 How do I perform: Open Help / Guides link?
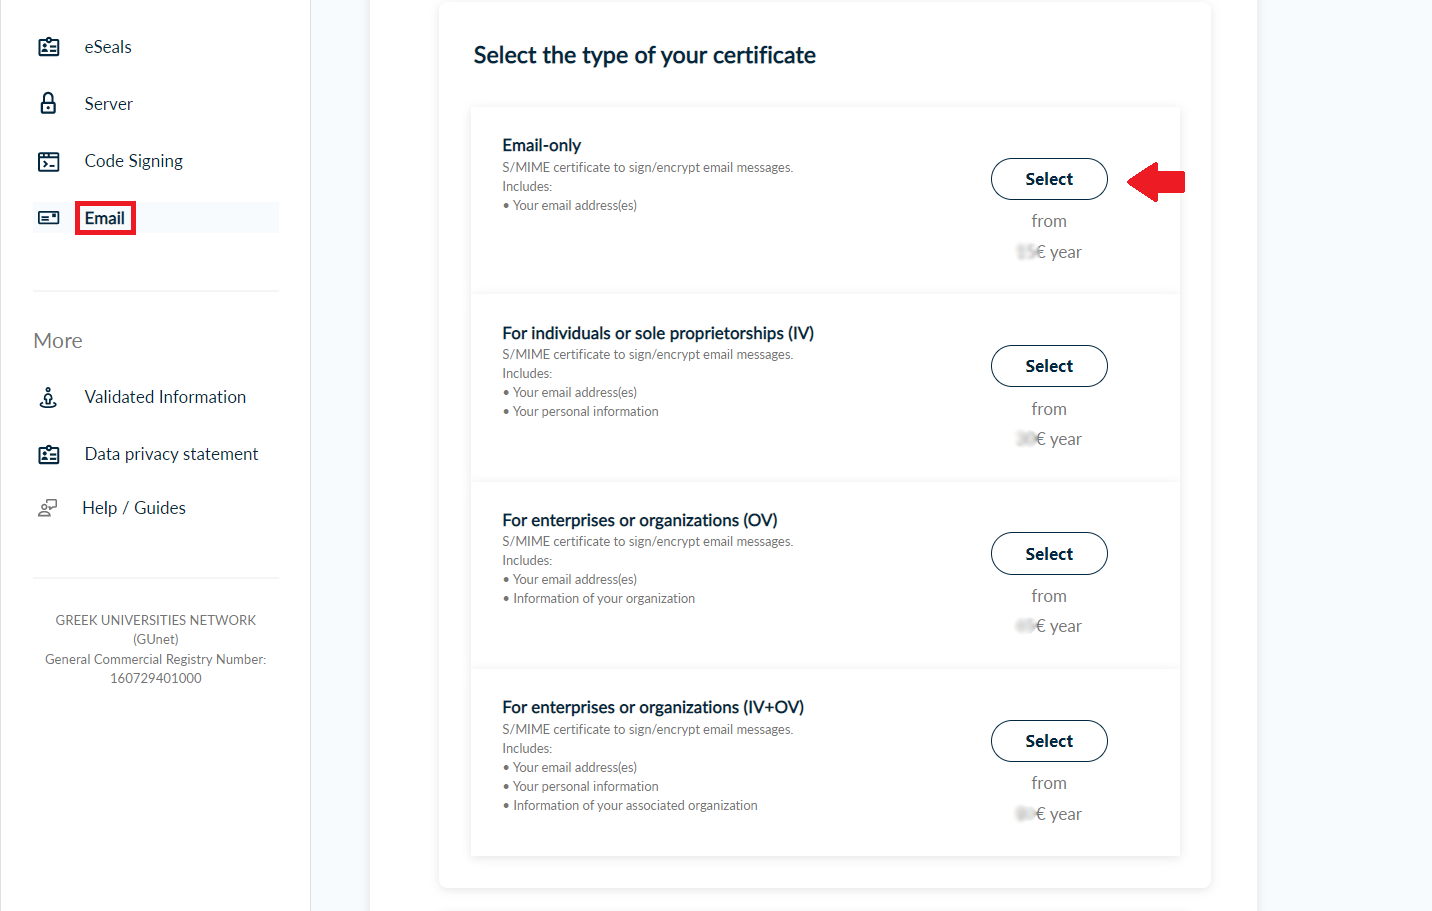134,508
